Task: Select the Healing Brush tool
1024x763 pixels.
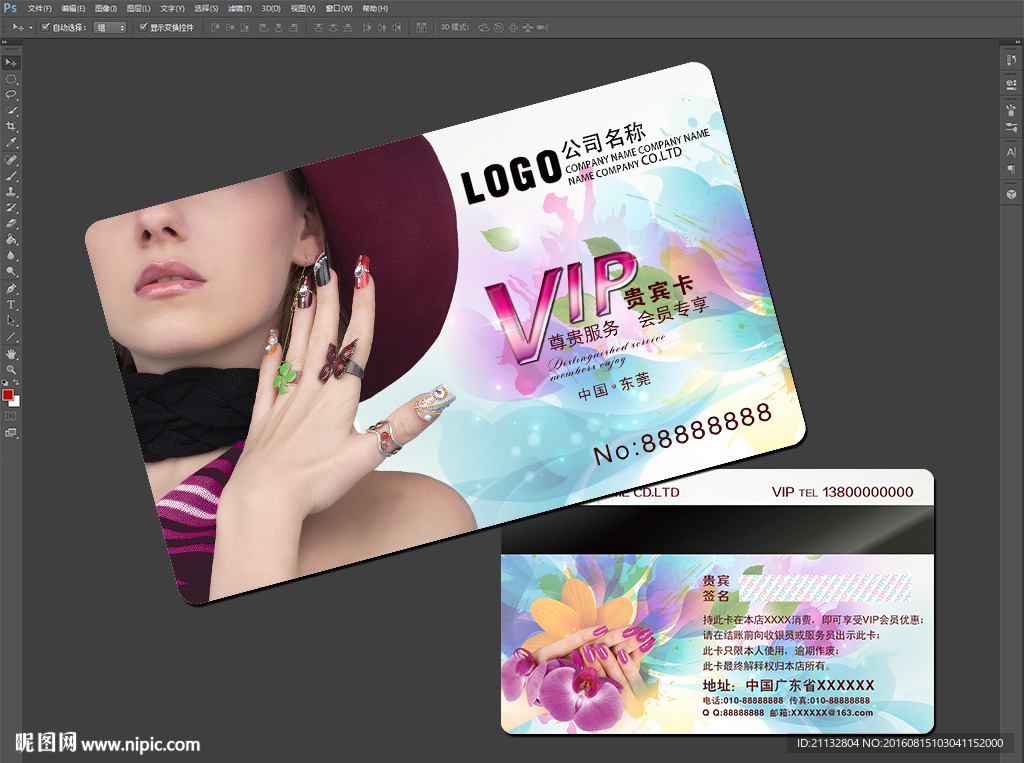Action: pyautogui.click(x=11, y=160)
